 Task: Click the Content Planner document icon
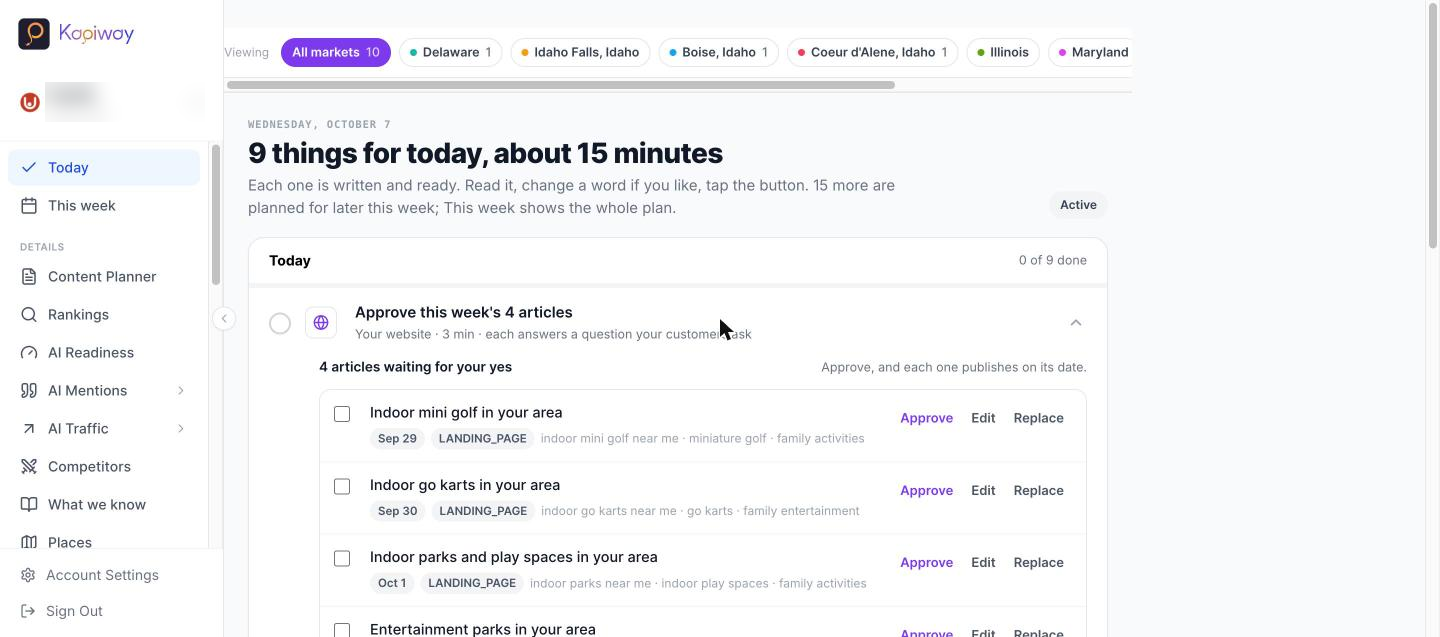29,276
